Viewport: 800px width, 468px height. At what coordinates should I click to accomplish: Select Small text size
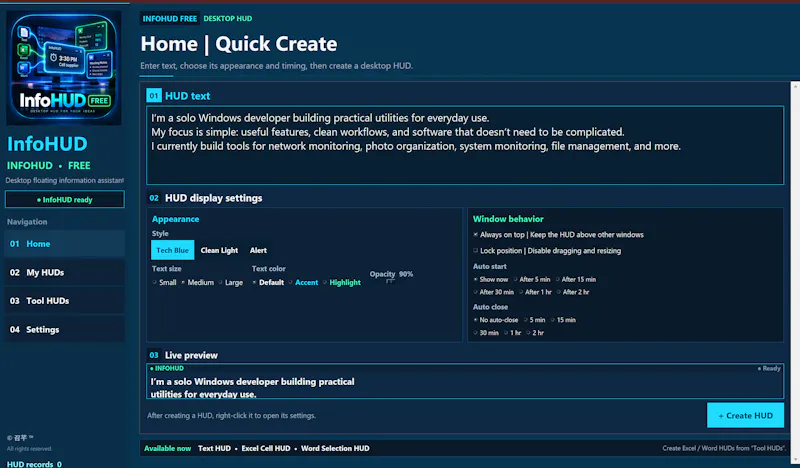pyautogui.click(x=164, y=282)
